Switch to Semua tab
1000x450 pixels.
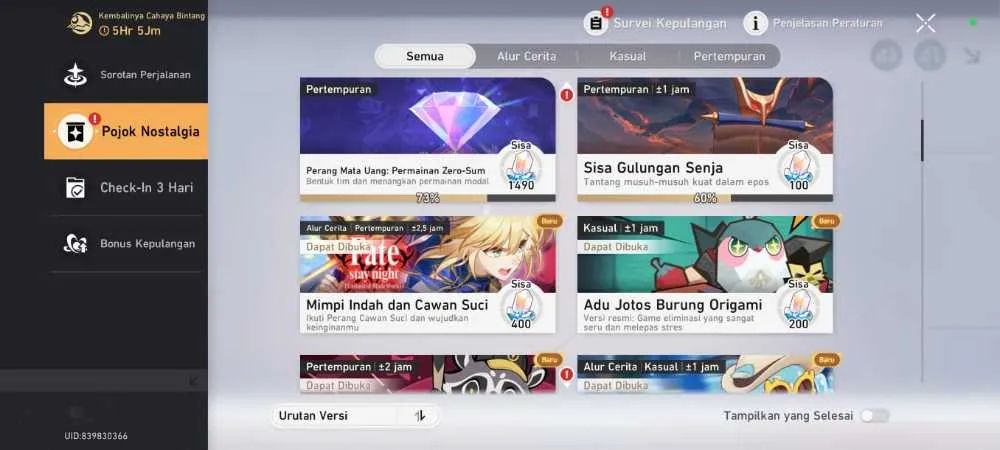425,56
